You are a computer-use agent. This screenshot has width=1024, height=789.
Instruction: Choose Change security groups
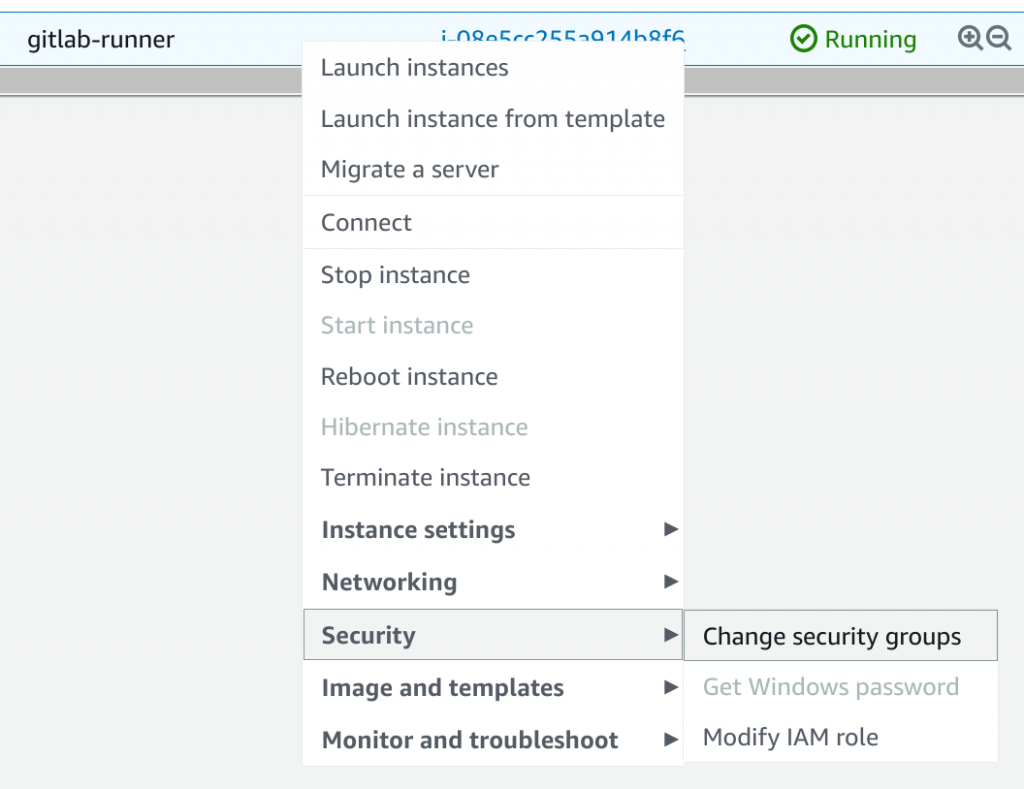pos(840,636)
